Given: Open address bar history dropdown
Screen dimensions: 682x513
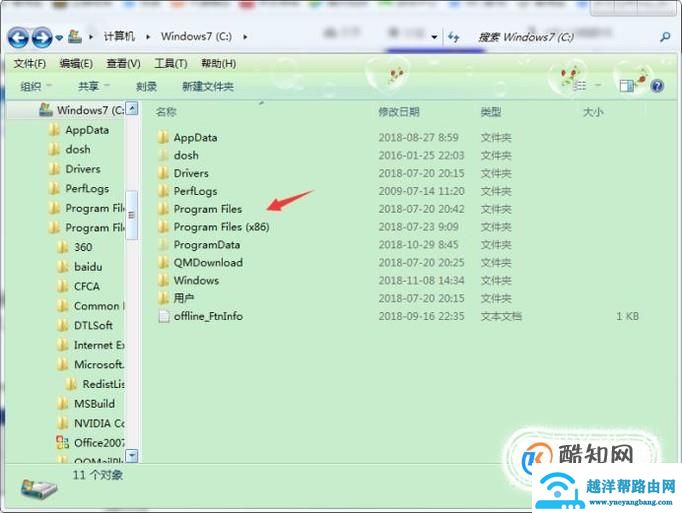Looking at the screenshot, I should pyautogui.click(x=434, y=37).
